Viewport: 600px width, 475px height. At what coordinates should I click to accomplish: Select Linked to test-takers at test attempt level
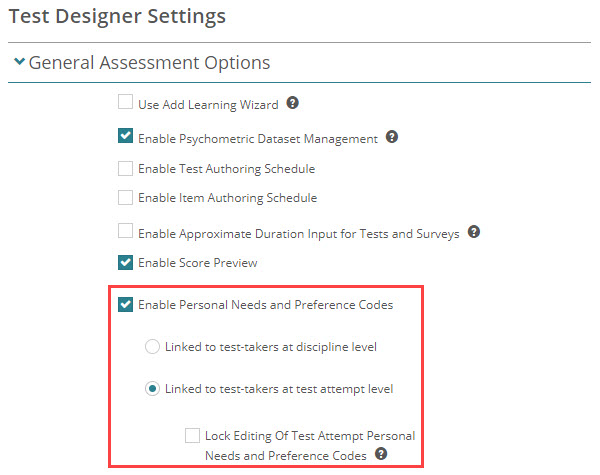pyautogui.click(x=153, y=389)
